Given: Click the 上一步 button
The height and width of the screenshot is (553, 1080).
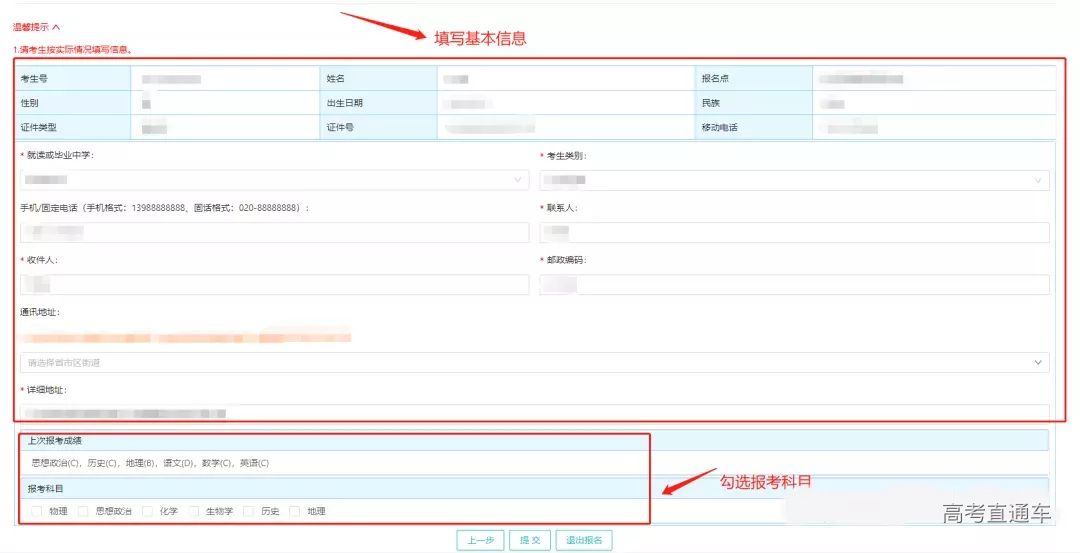Looking at the screenshot, I should click(480, 540).
